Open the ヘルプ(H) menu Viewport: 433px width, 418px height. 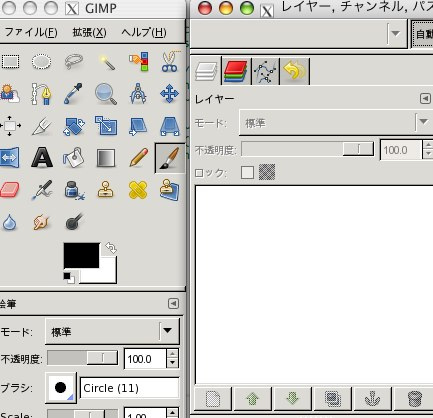[x=144, y=32]
